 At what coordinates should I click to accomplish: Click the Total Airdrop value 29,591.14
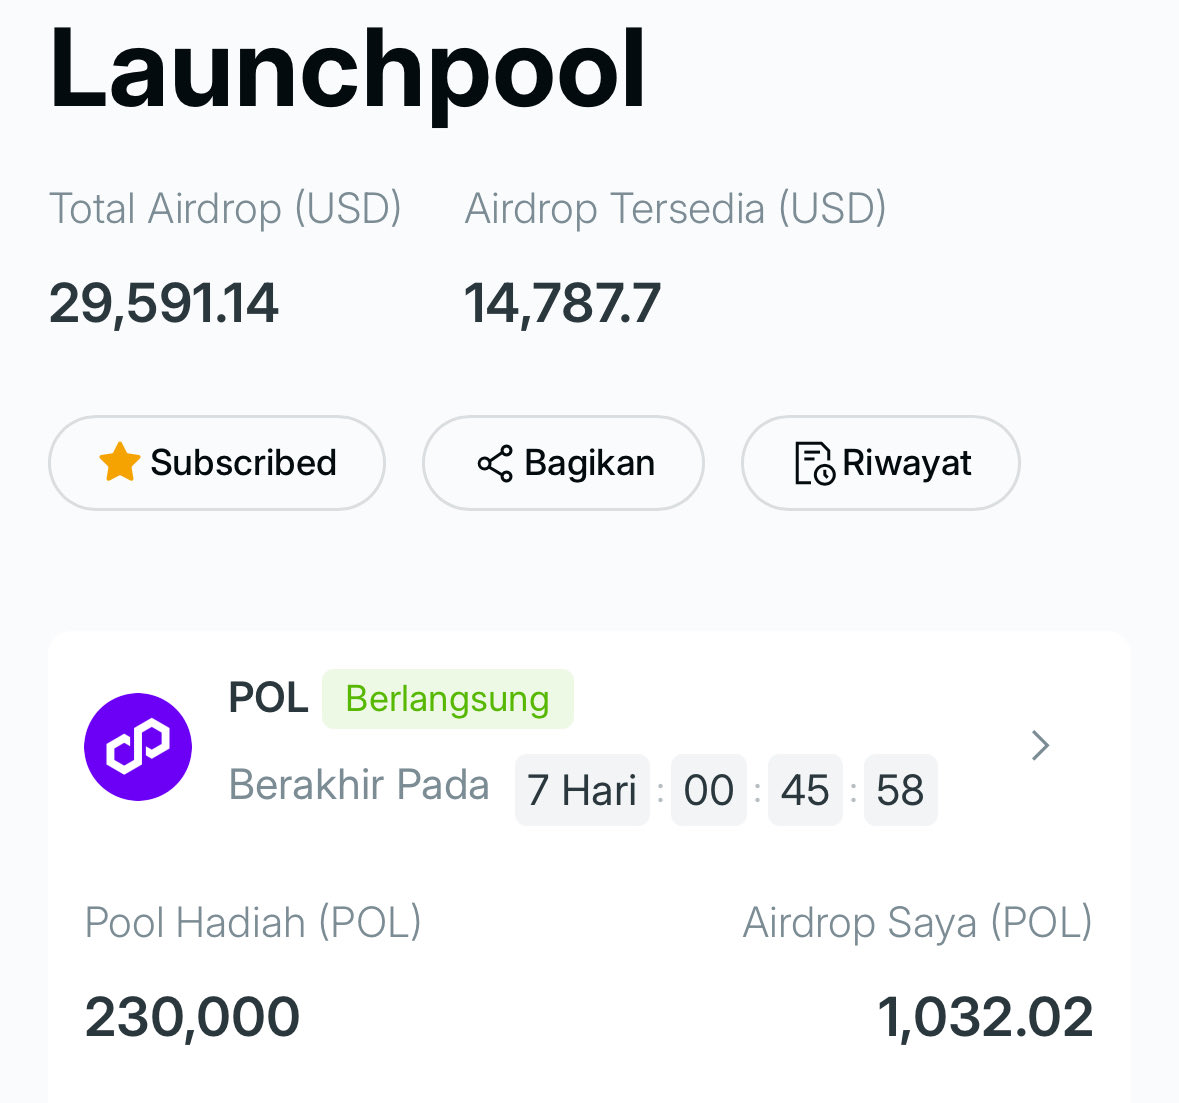[x=164, y=303]
